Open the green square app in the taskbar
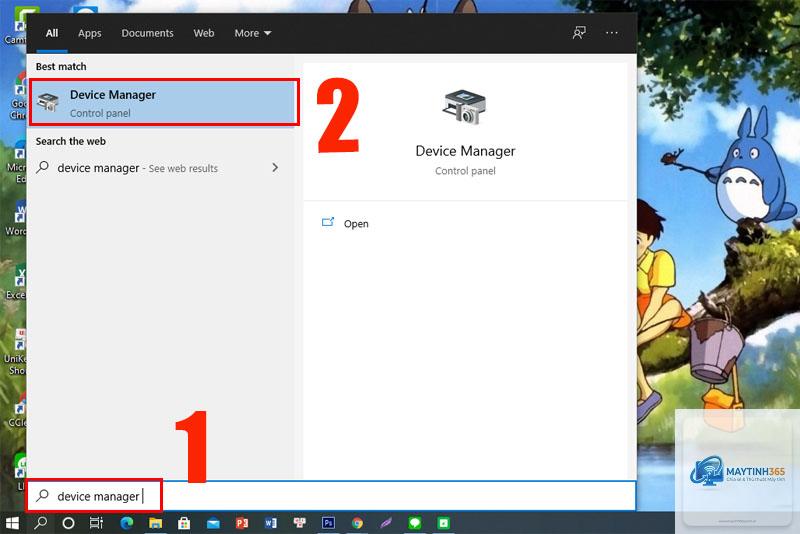This screenshot has height=534, width=800. click(x=444, y=523)
